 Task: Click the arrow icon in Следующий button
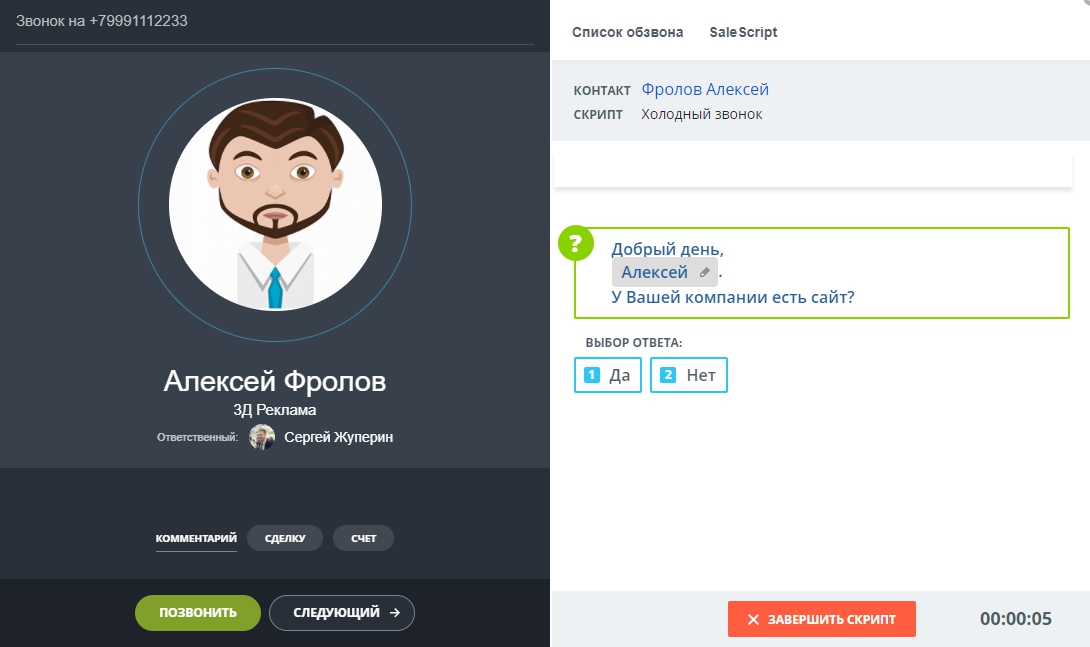tap(395, 613)
